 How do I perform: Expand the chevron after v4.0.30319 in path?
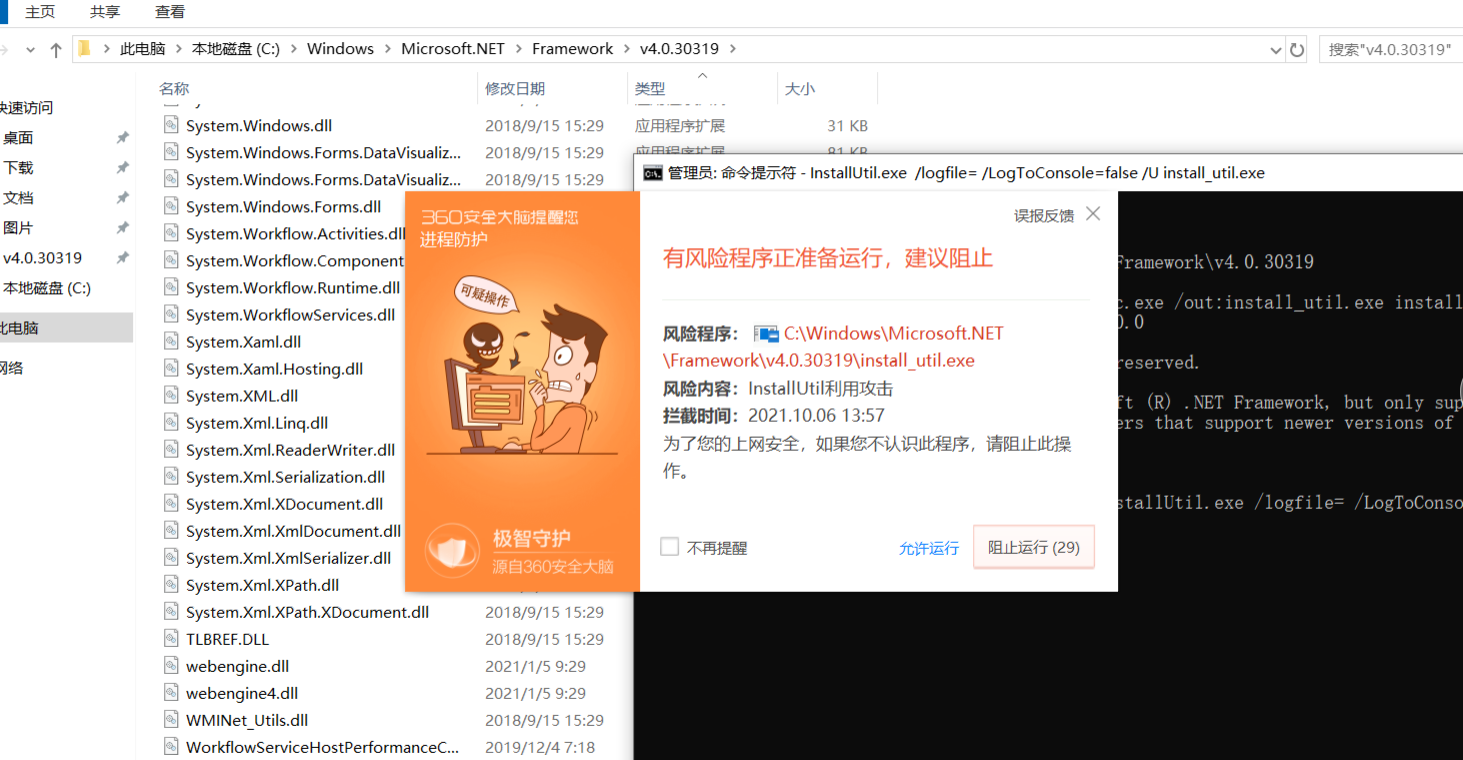coord(732,49)
